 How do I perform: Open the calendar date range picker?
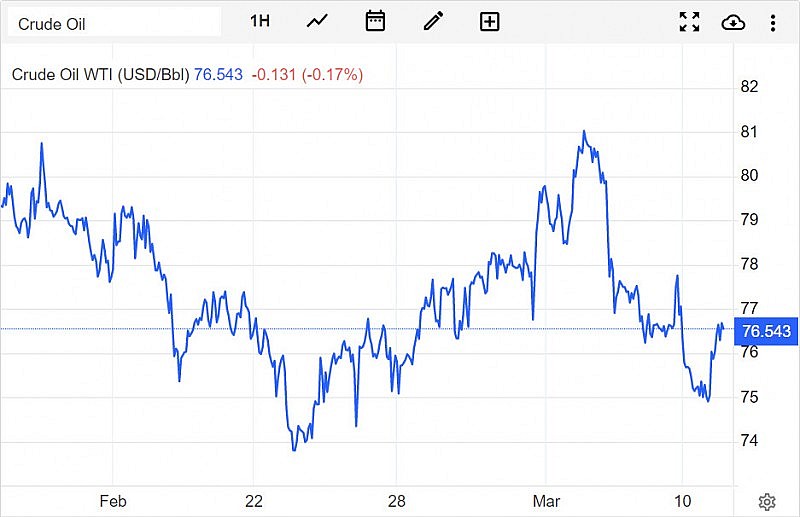click(375, 21)
